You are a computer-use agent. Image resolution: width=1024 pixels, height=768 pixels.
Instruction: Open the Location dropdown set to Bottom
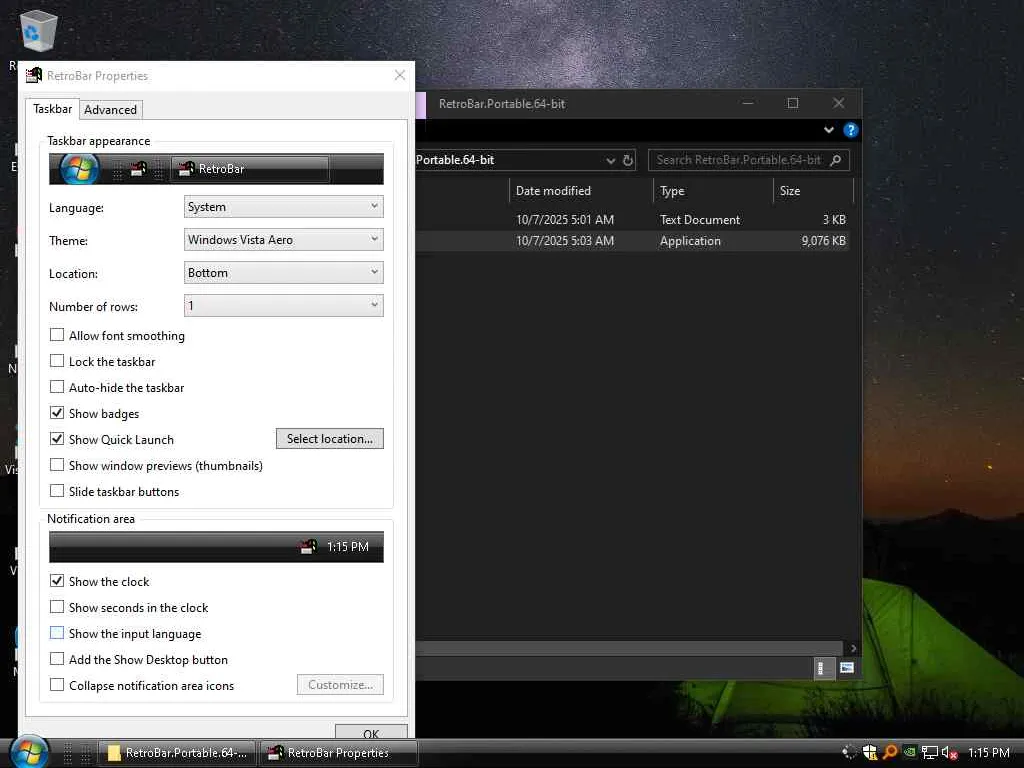click(283, 273)
